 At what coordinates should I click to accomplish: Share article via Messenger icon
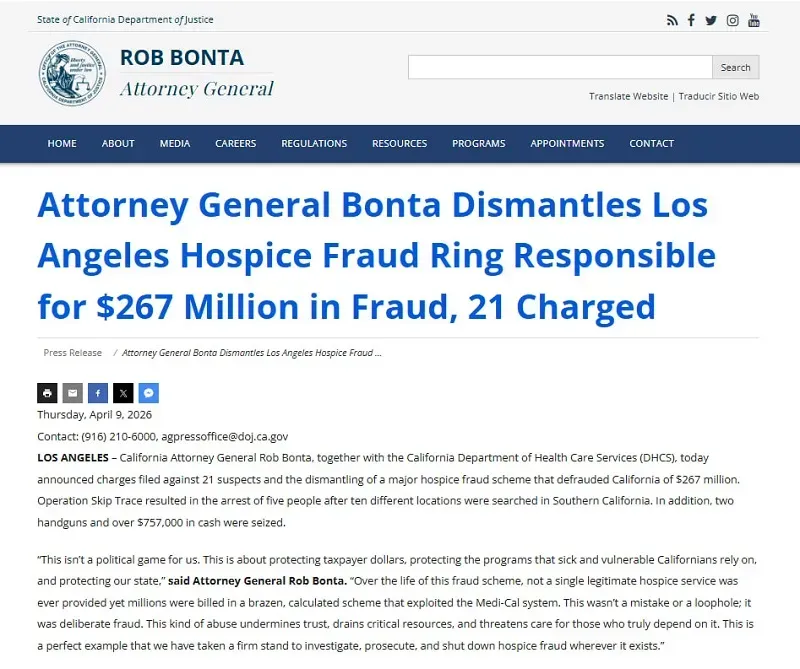[x=149, y=393]
